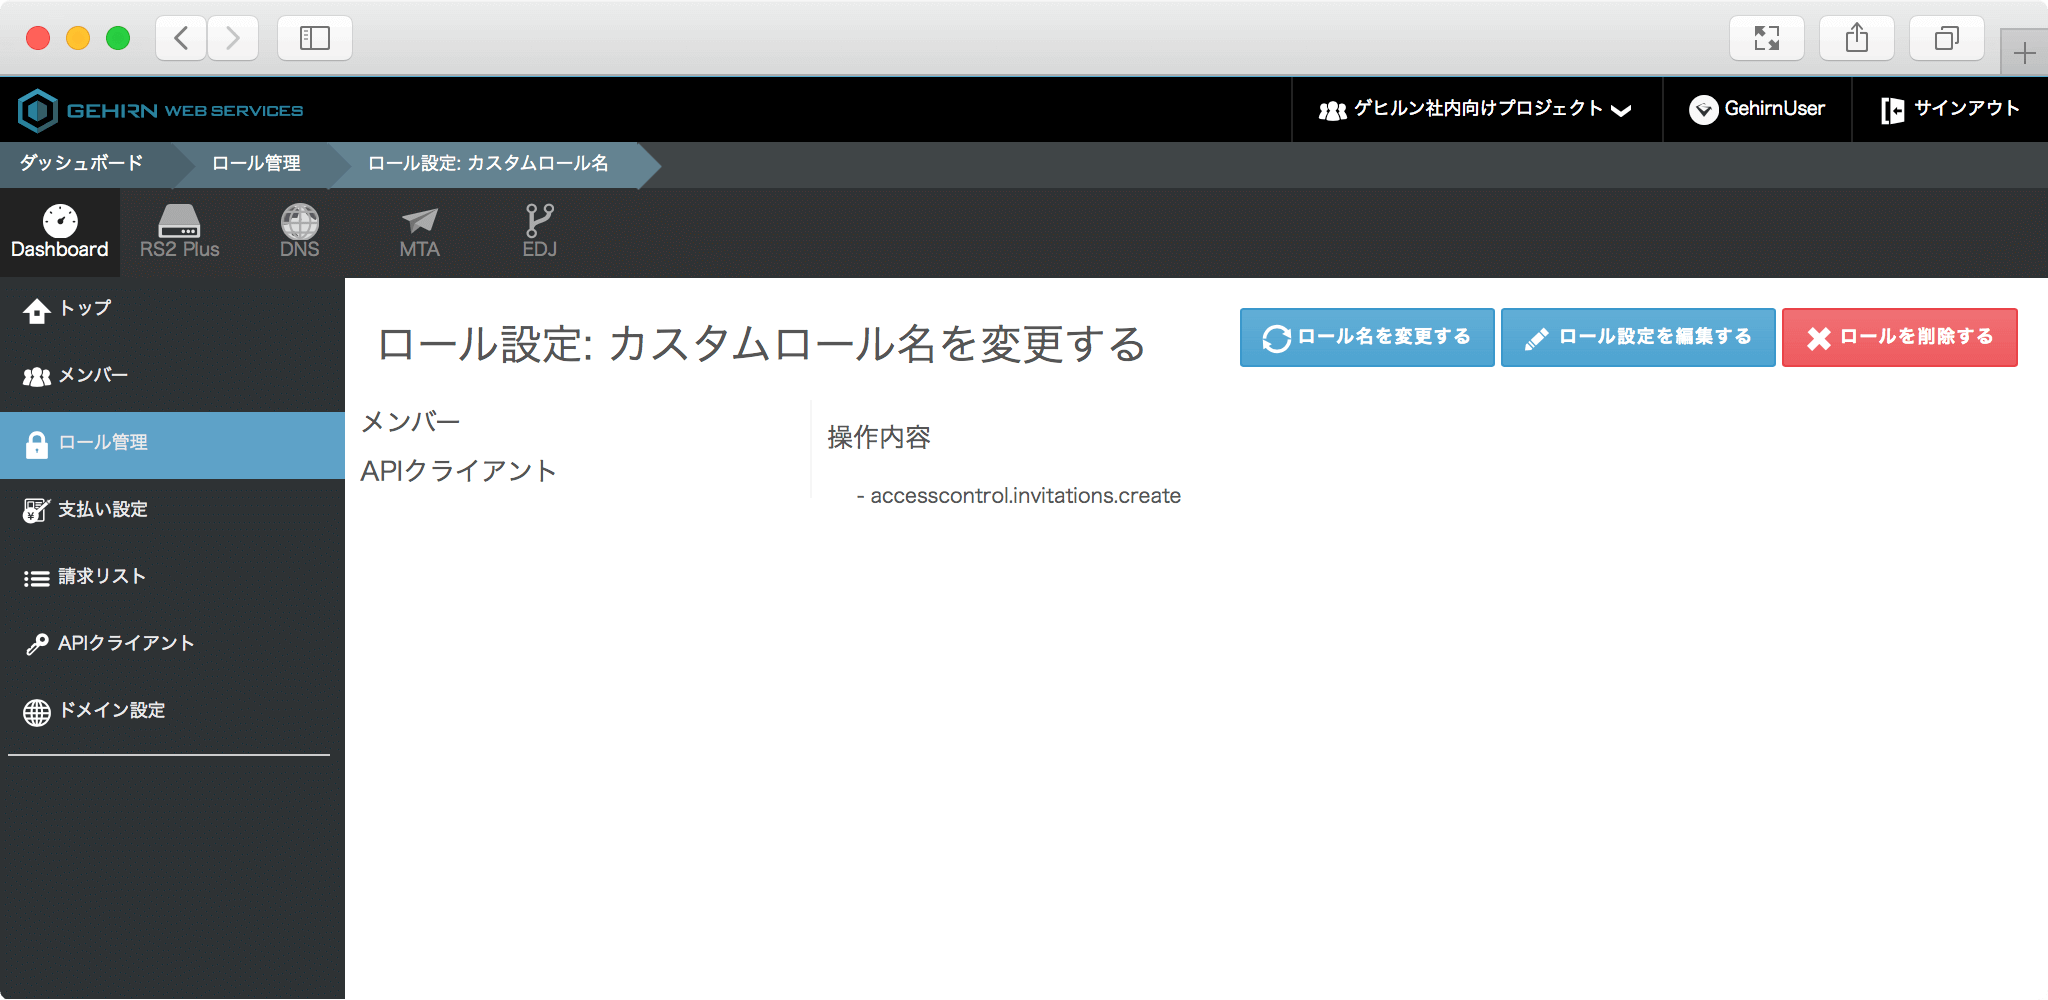Go to ダッシュボード breadcrumb
The image size is (2048, 1000).
[82, 163]
